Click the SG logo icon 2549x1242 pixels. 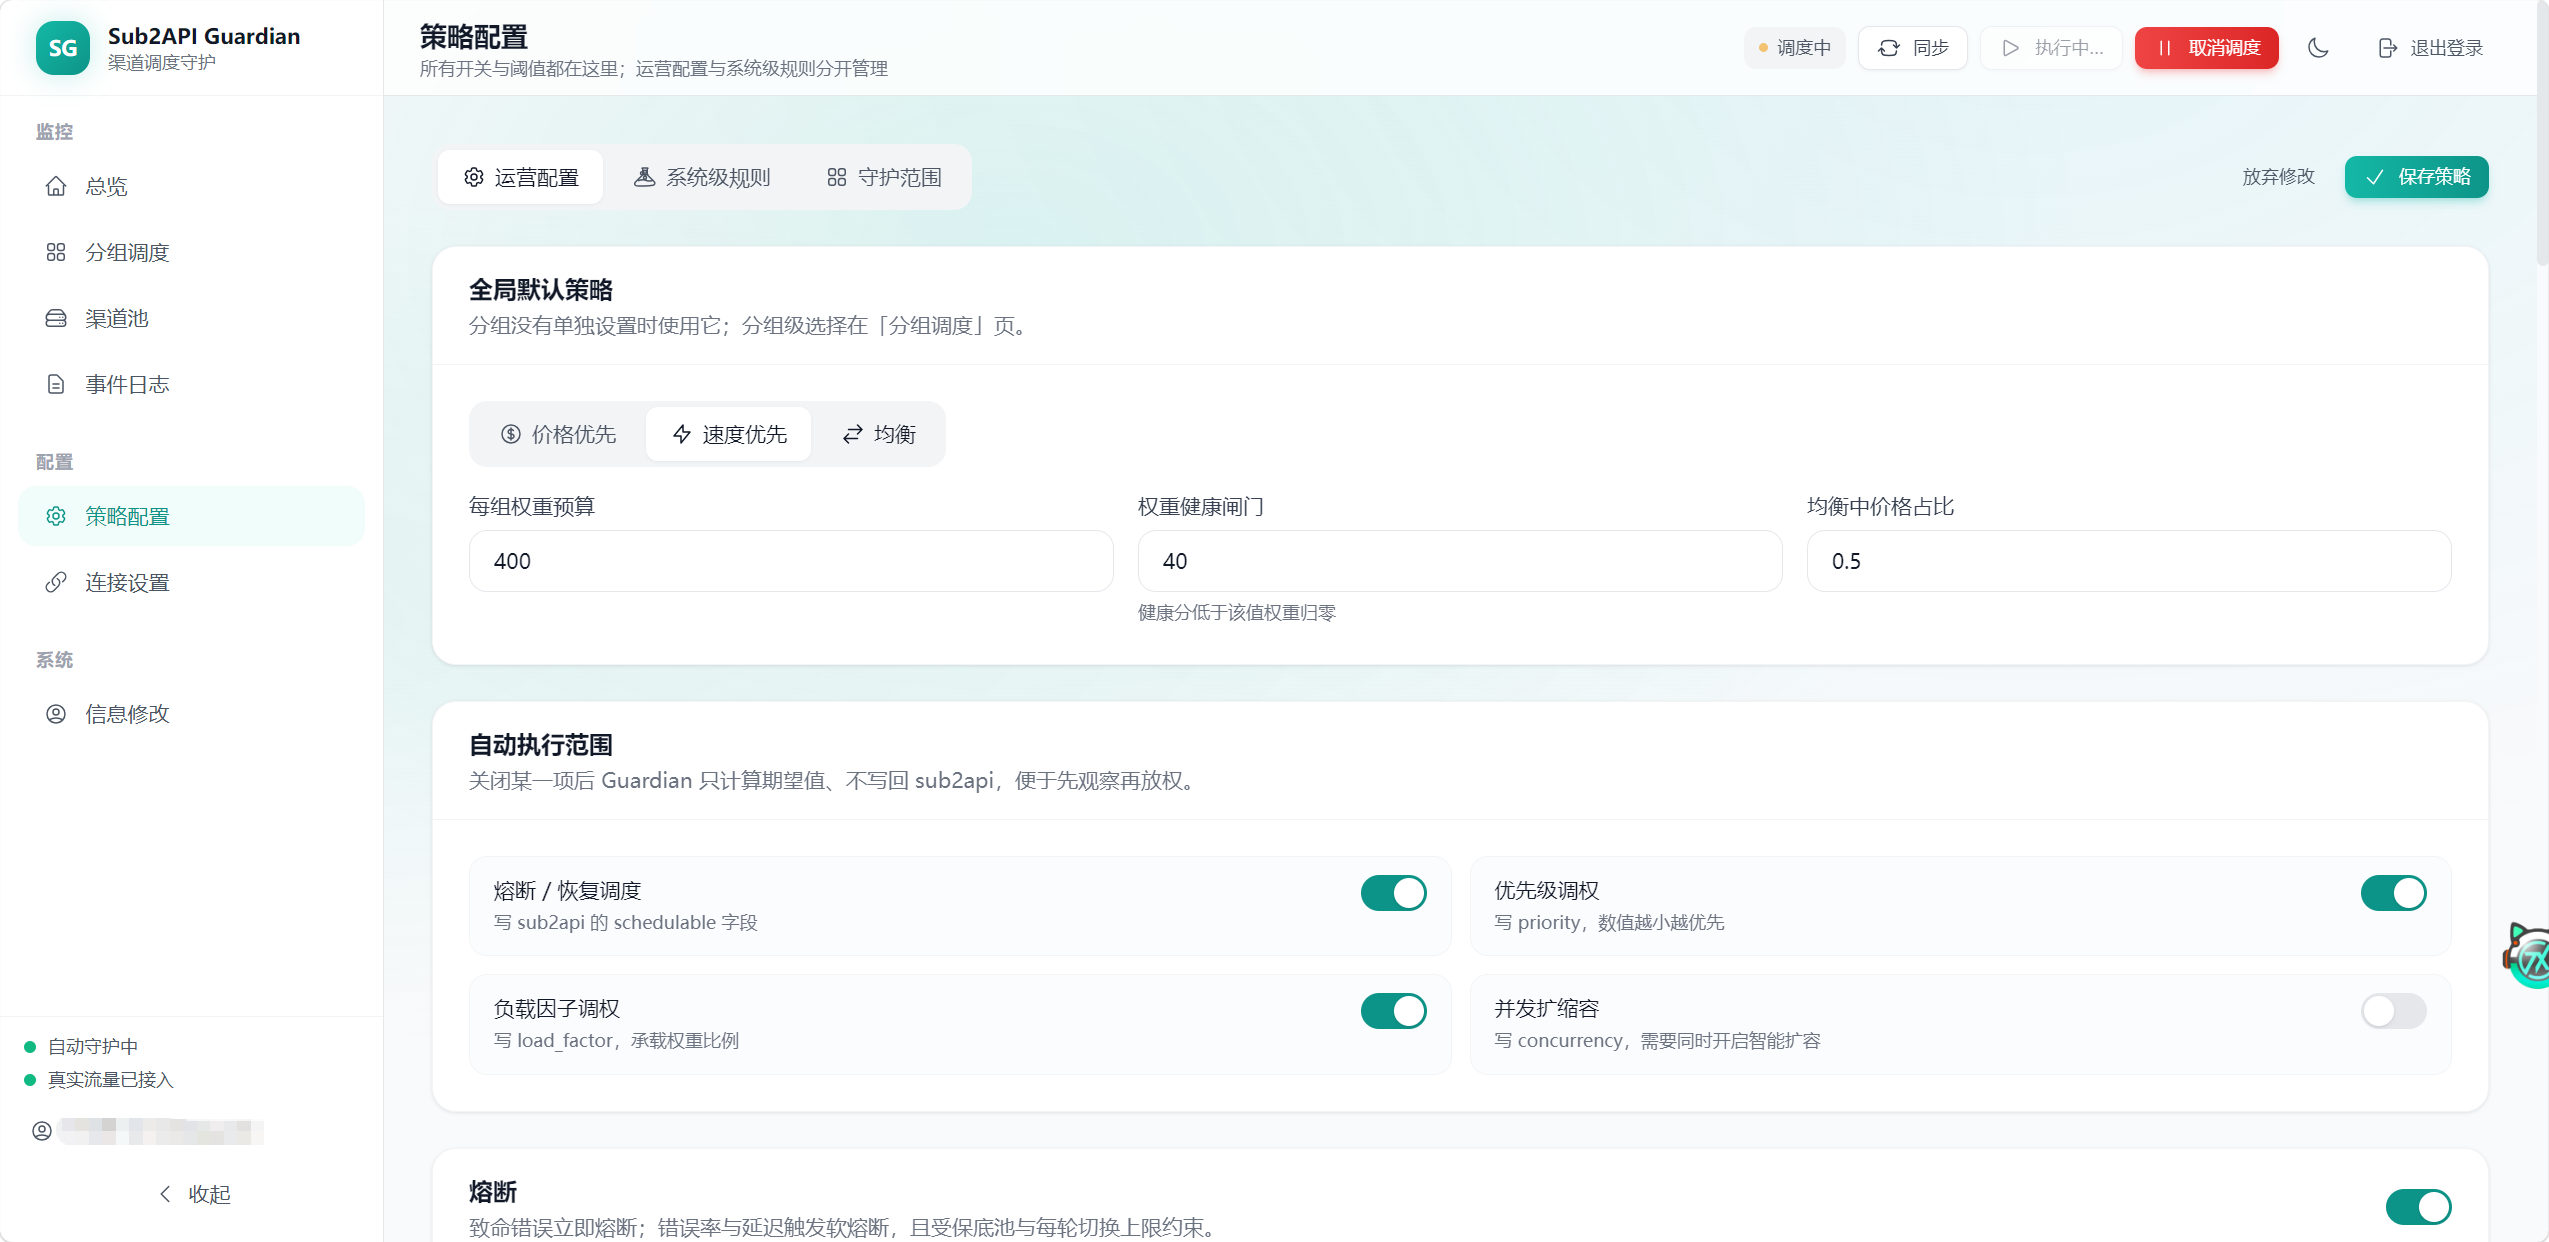click(x=62, y=47)
